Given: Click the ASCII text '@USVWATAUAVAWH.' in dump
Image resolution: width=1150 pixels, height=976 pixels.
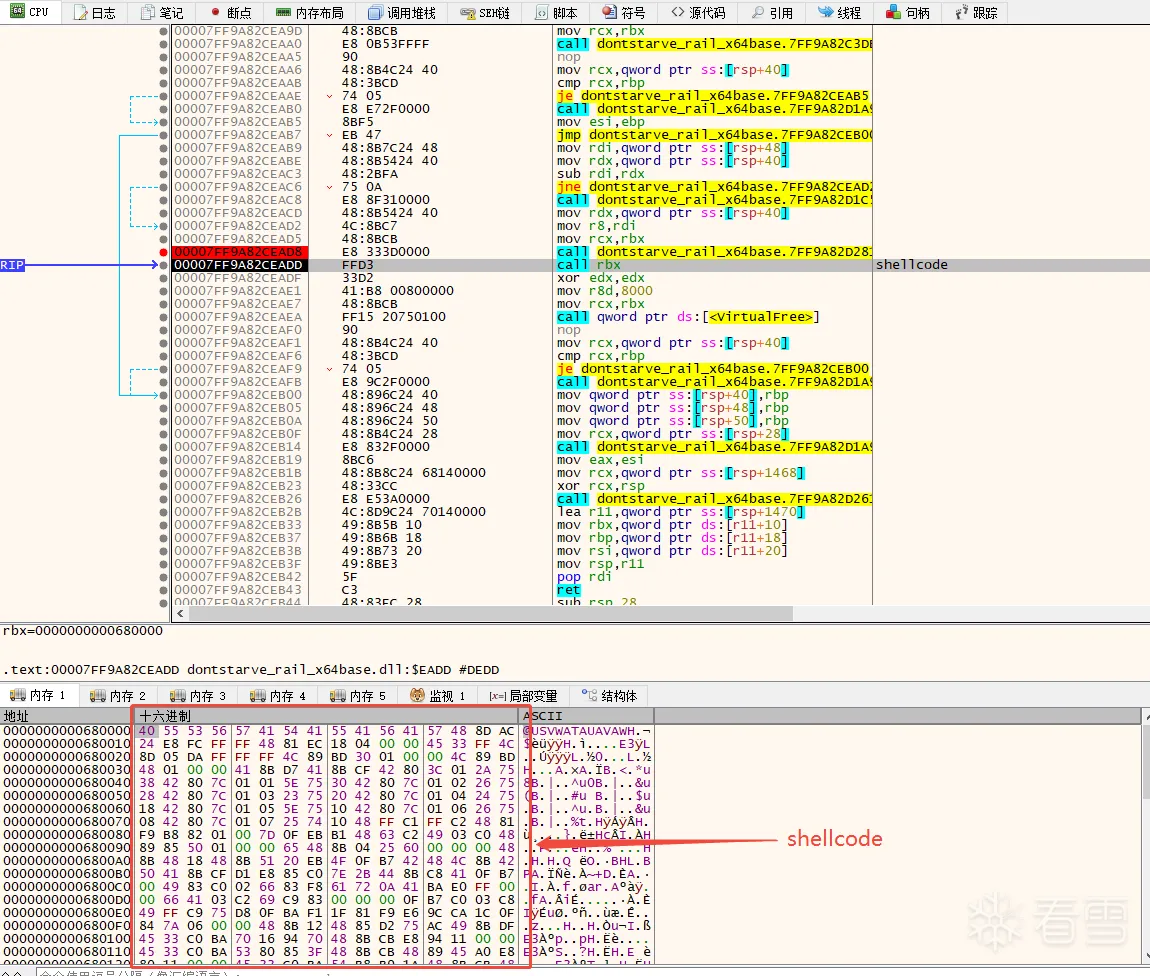Looking at the screenshot, I should [586, 731].
